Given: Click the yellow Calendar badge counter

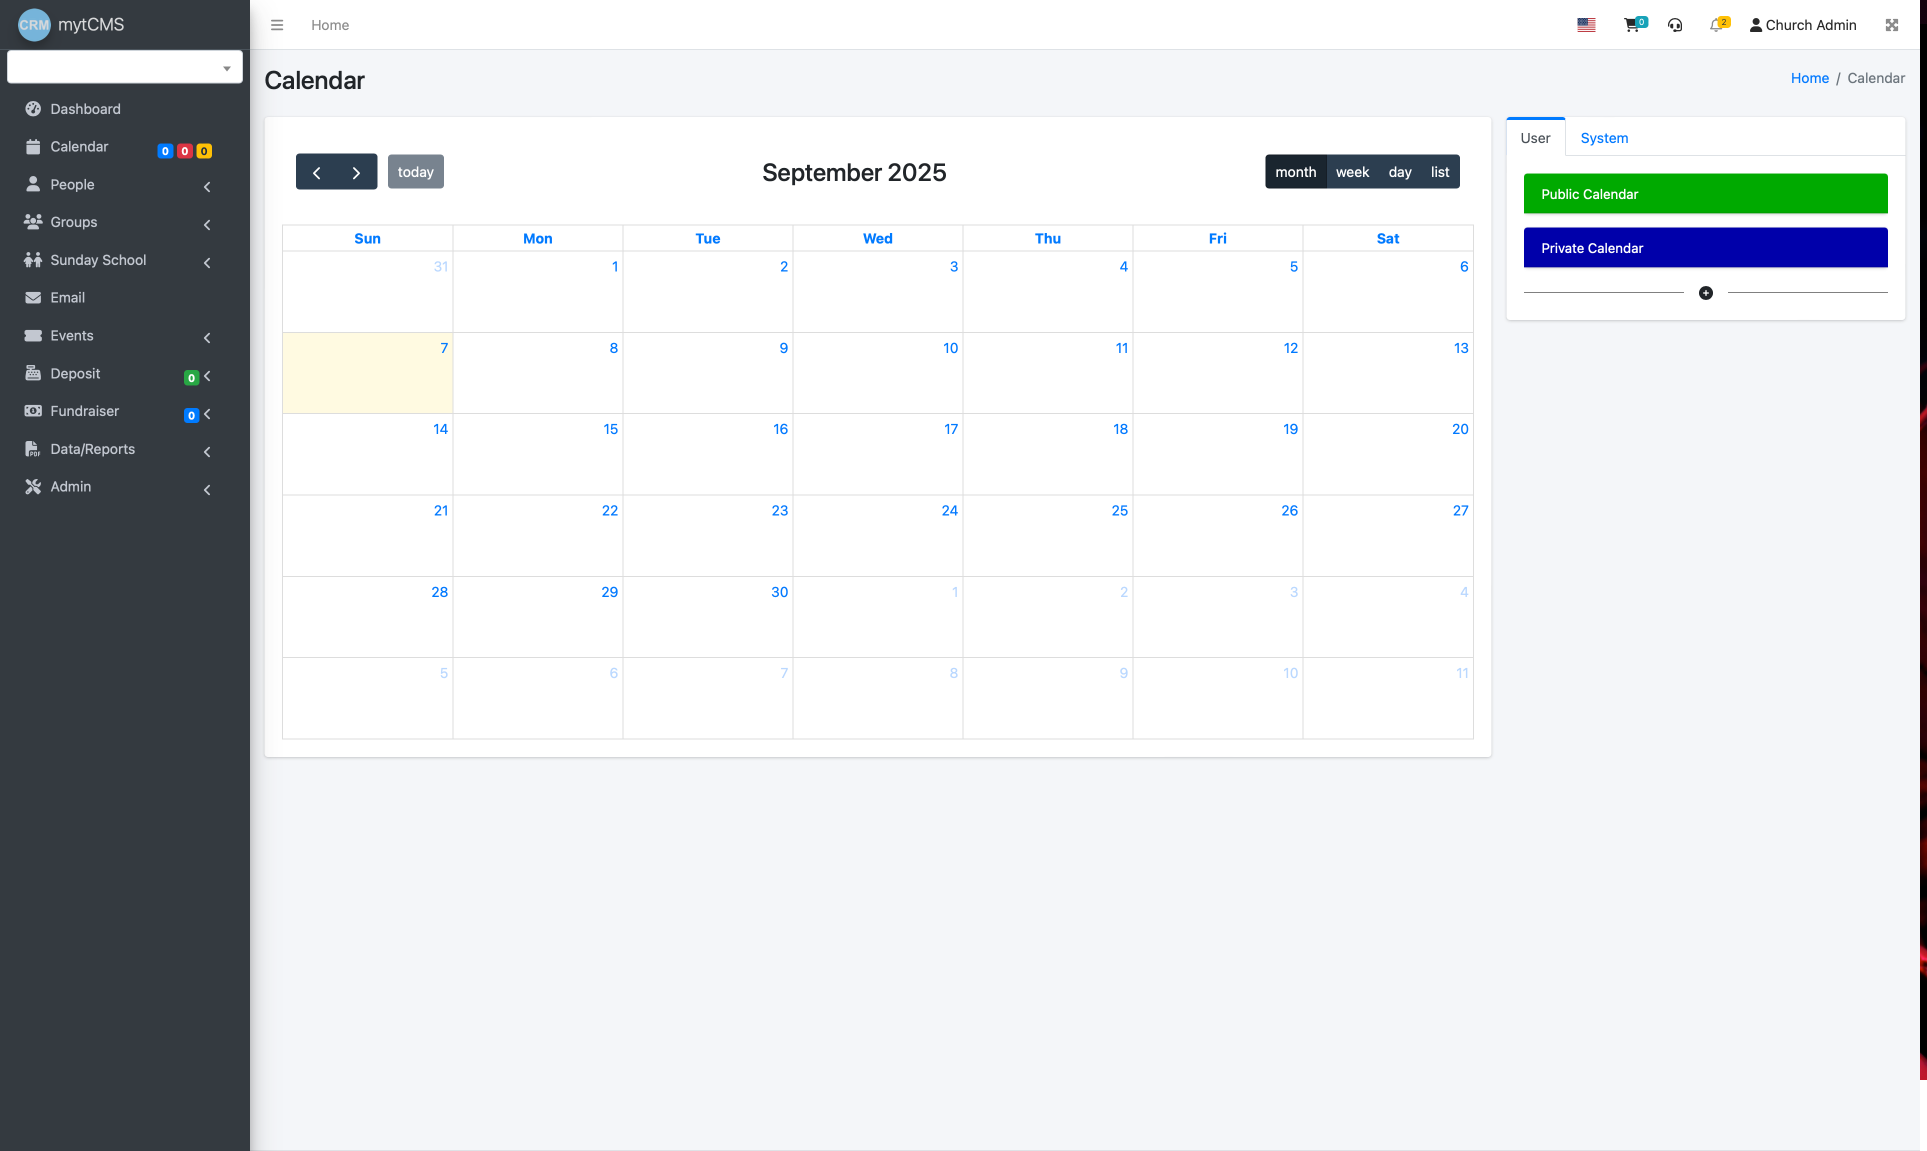Looking at the screenshot, I should click(204, 151).
